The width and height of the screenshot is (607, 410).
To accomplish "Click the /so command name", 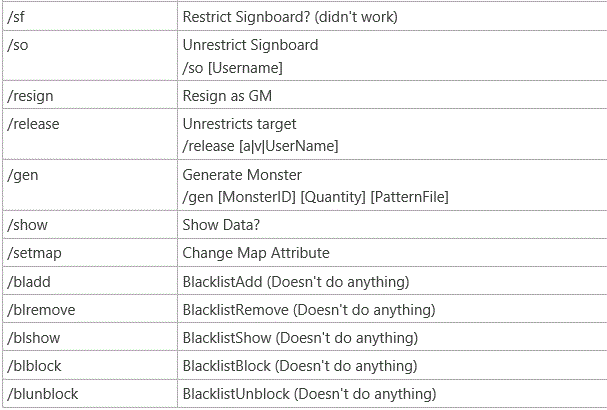I will click(x=18, y=45).
